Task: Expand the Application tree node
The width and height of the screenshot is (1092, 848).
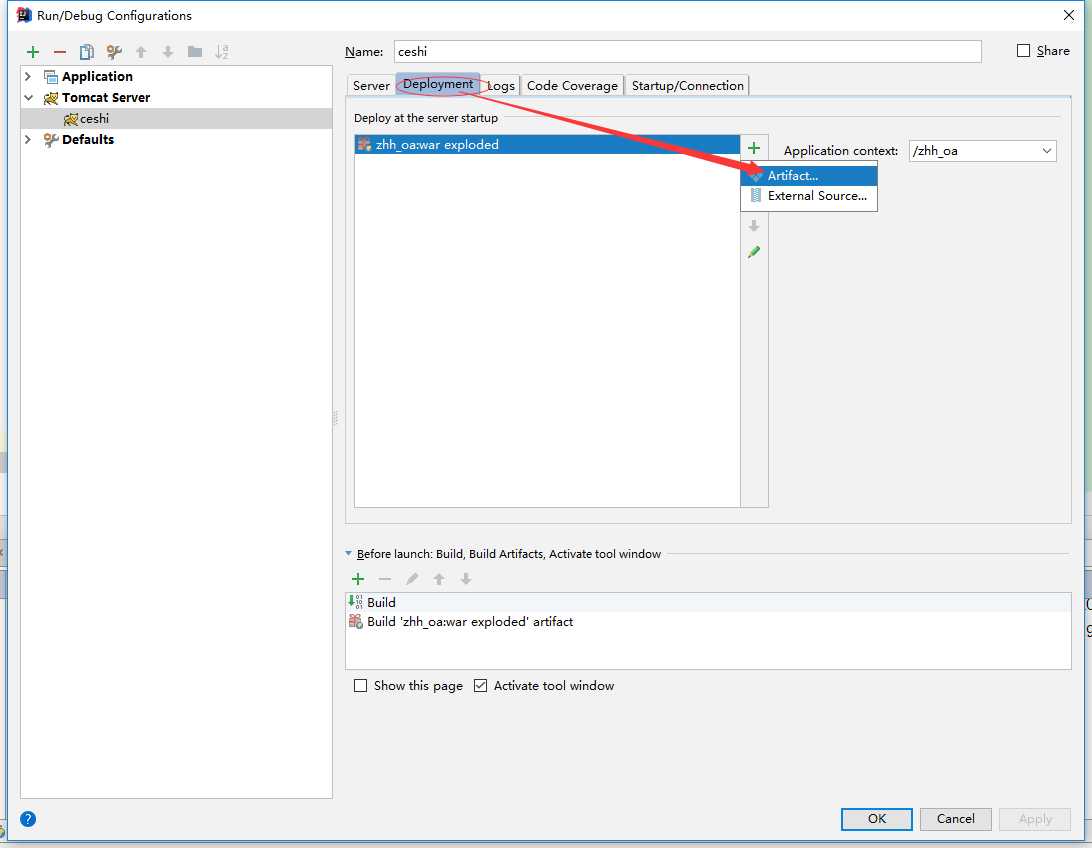Action: tap(28, 77)
